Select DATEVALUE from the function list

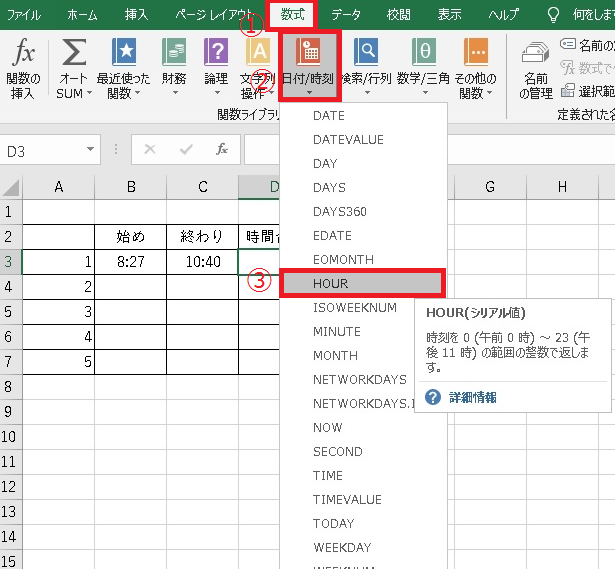[364, 140]
